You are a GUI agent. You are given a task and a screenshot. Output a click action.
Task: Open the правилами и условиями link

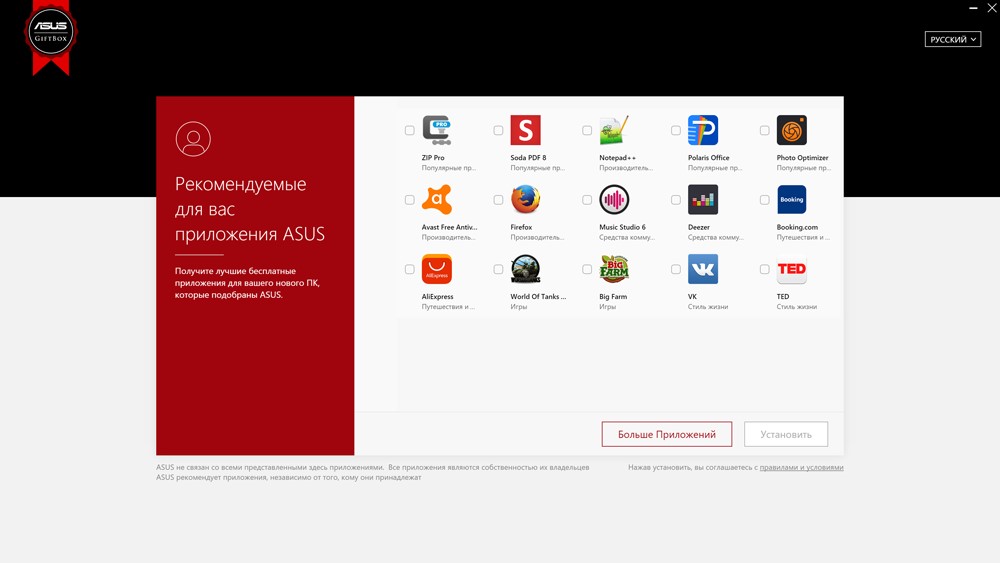click(801, 467)
